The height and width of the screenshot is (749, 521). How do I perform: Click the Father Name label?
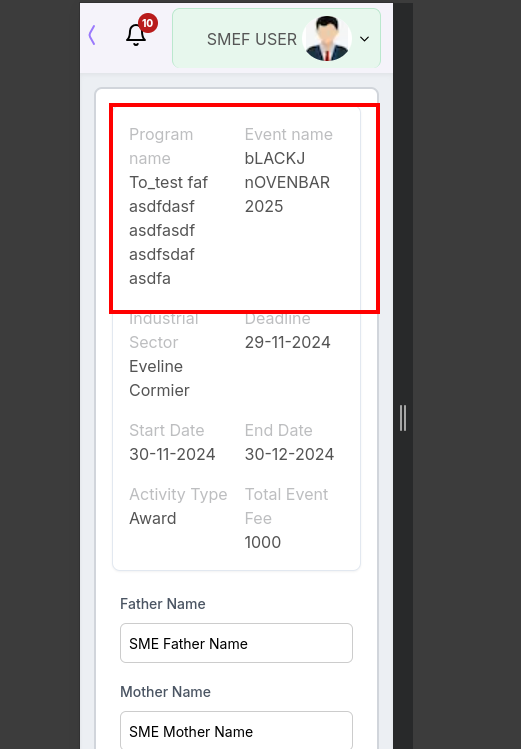pyautogui.click(x=163, y=604)
